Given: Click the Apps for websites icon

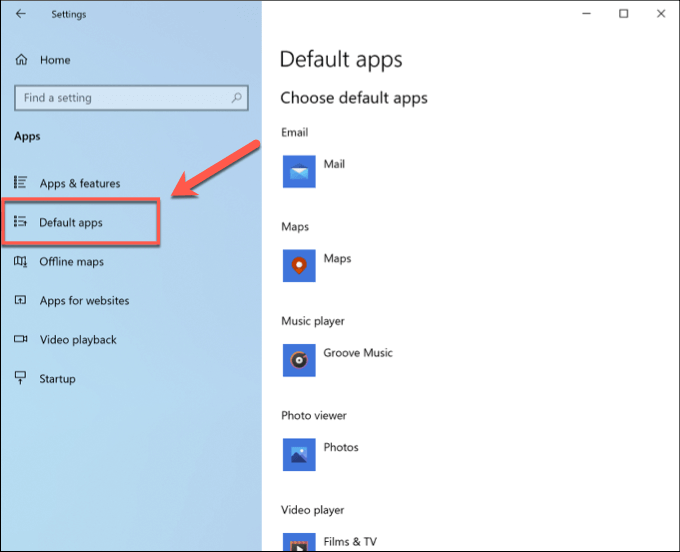Looking at the screenshot, I should pos(20,300).
